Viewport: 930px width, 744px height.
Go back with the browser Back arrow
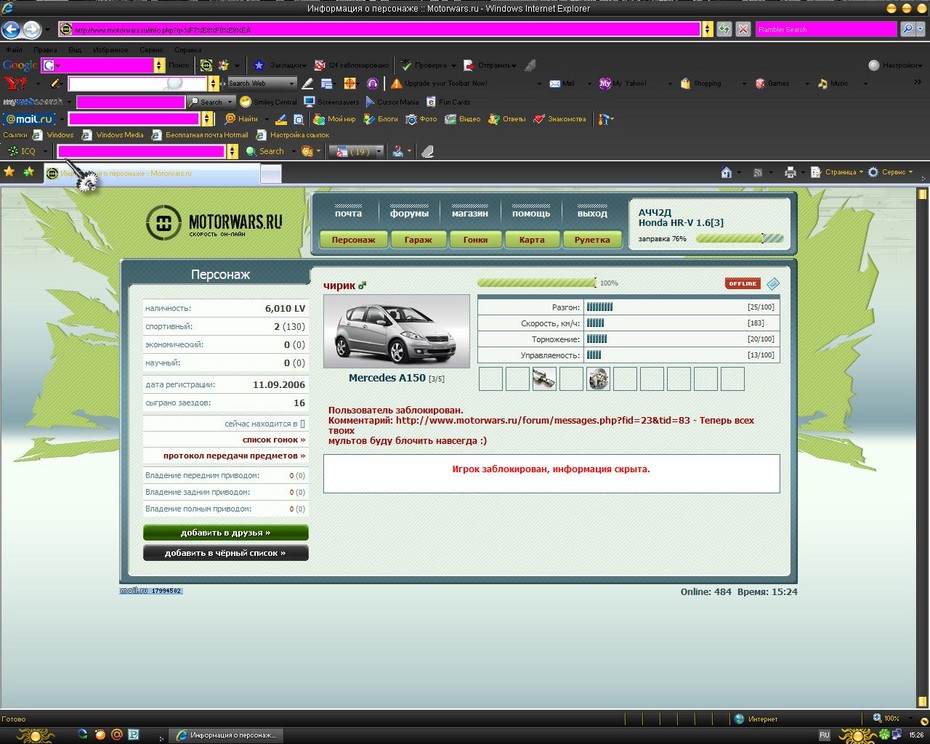pos(11,29)
